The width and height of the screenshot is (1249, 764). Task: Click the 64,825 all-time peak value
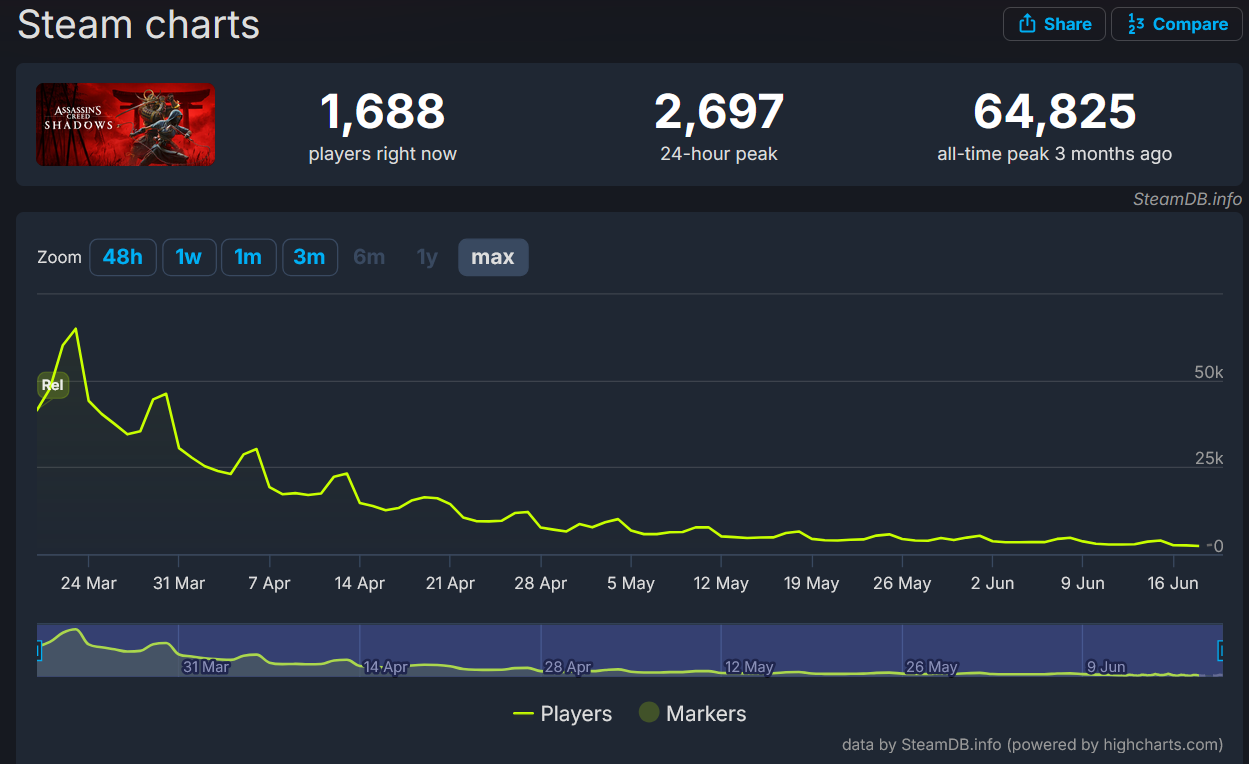[1054, 112]
